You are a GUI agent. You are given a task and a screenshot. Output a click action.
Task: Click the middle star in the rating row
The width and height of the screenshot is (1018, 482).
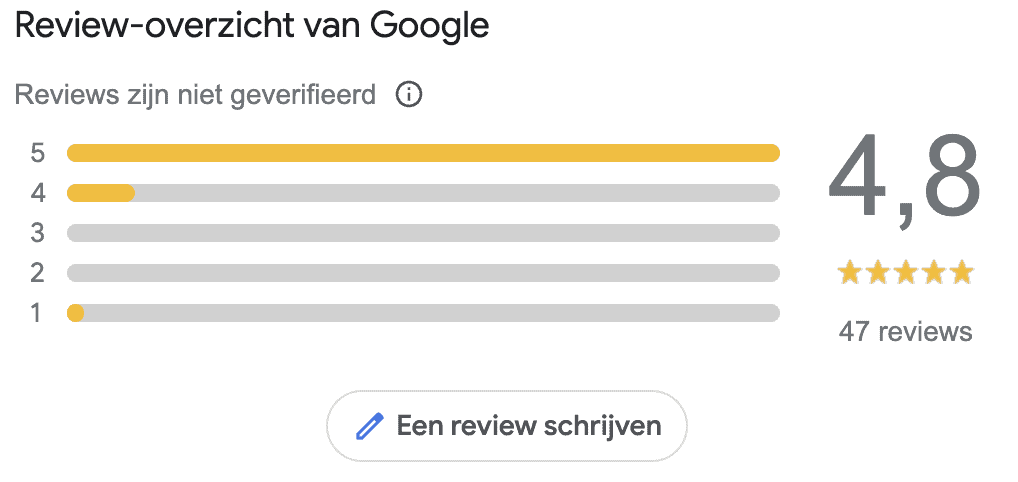[x=906, y=272]
